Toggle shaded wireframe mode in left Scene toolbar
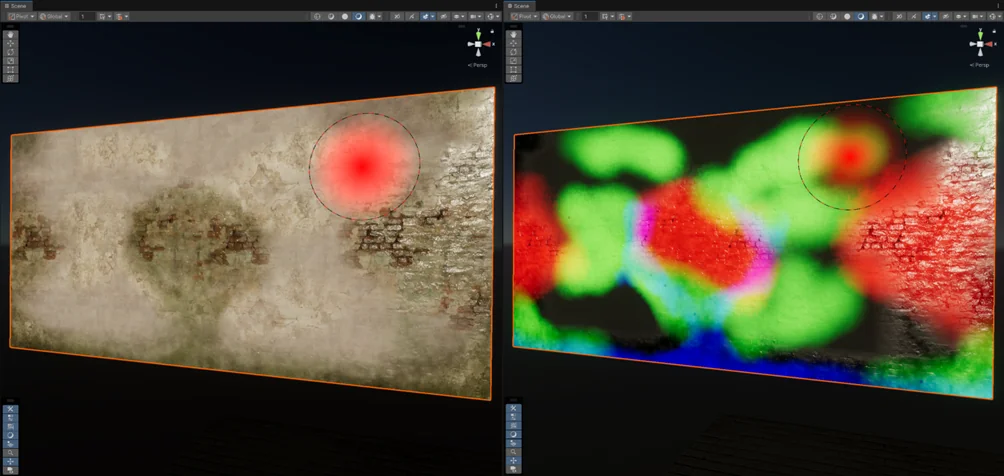Viewport: 1004px width, 476px height. [x=331, y=16]
